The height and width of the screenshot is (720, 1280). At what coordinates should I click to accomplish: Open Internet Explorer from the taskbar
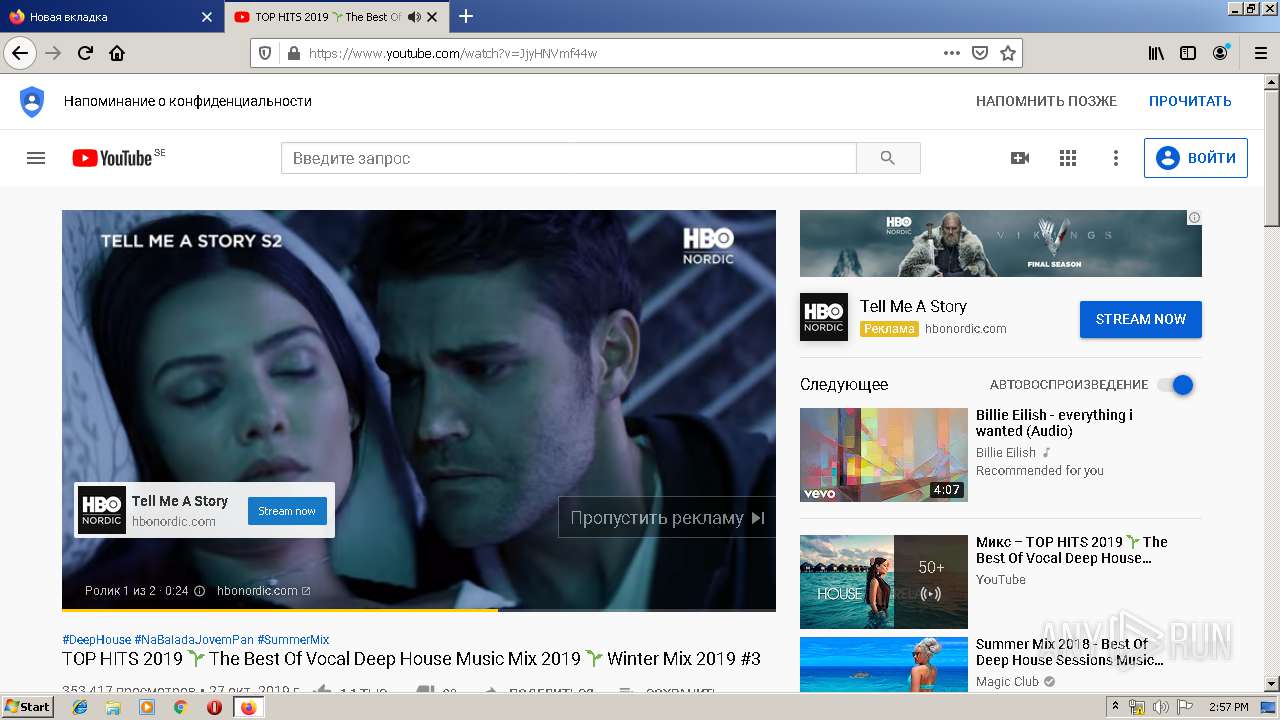point(80,707)
